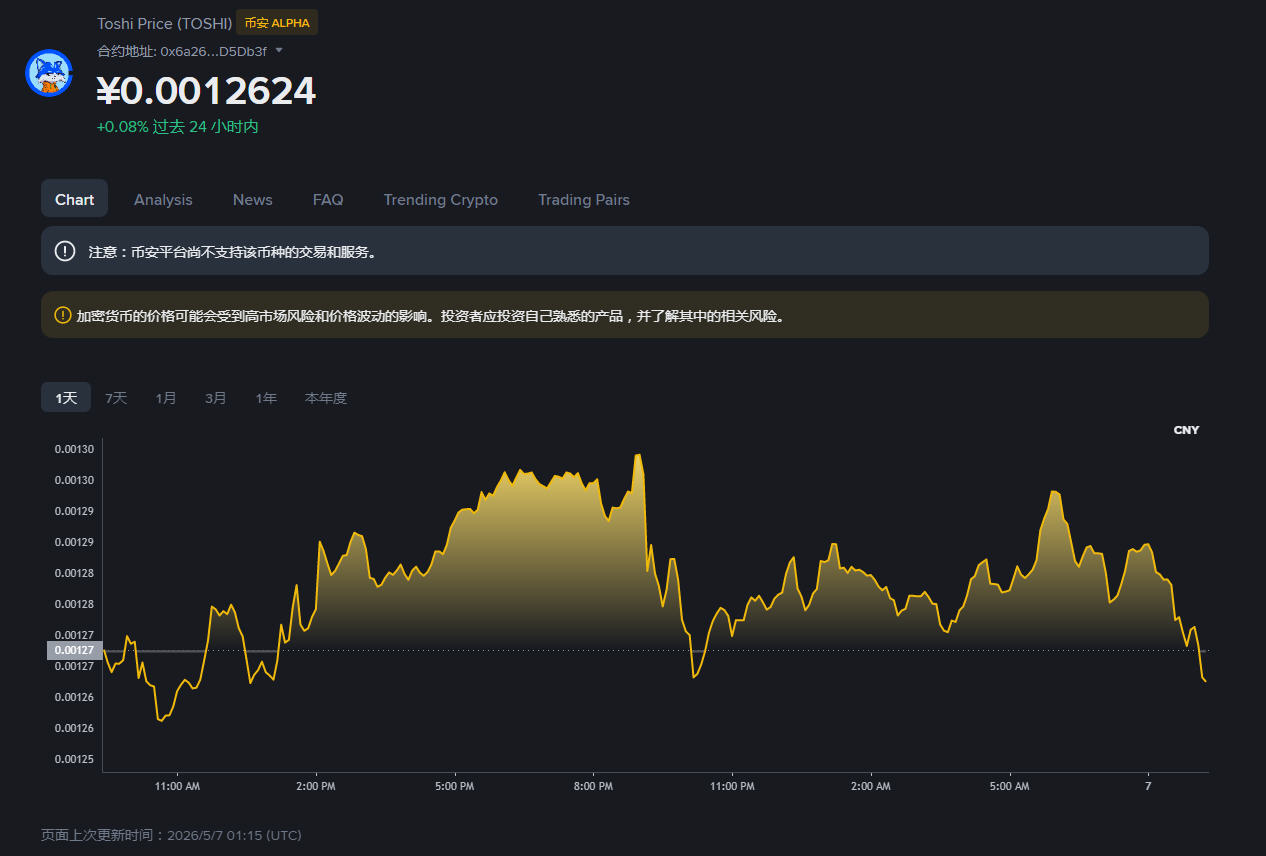The image size is (1266, 856).
Task: Click the crypto risk warning message text
Action: [x=431, y=316]
